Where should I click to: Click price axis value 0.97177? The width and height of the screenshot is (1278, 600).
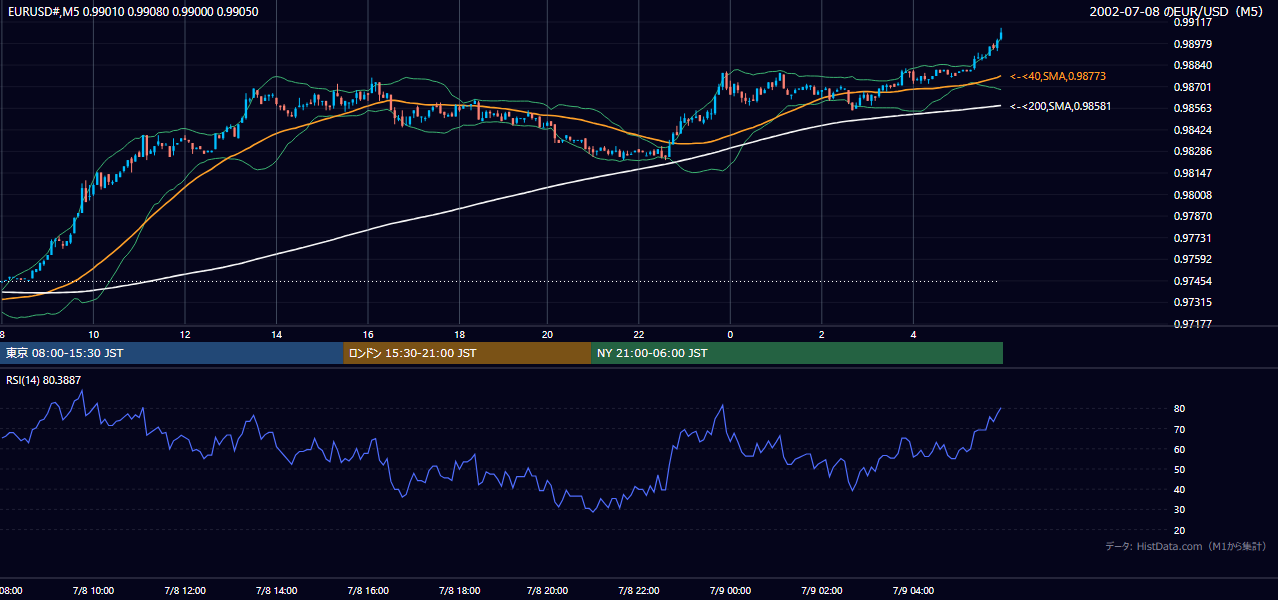(x=1193, y=324)
